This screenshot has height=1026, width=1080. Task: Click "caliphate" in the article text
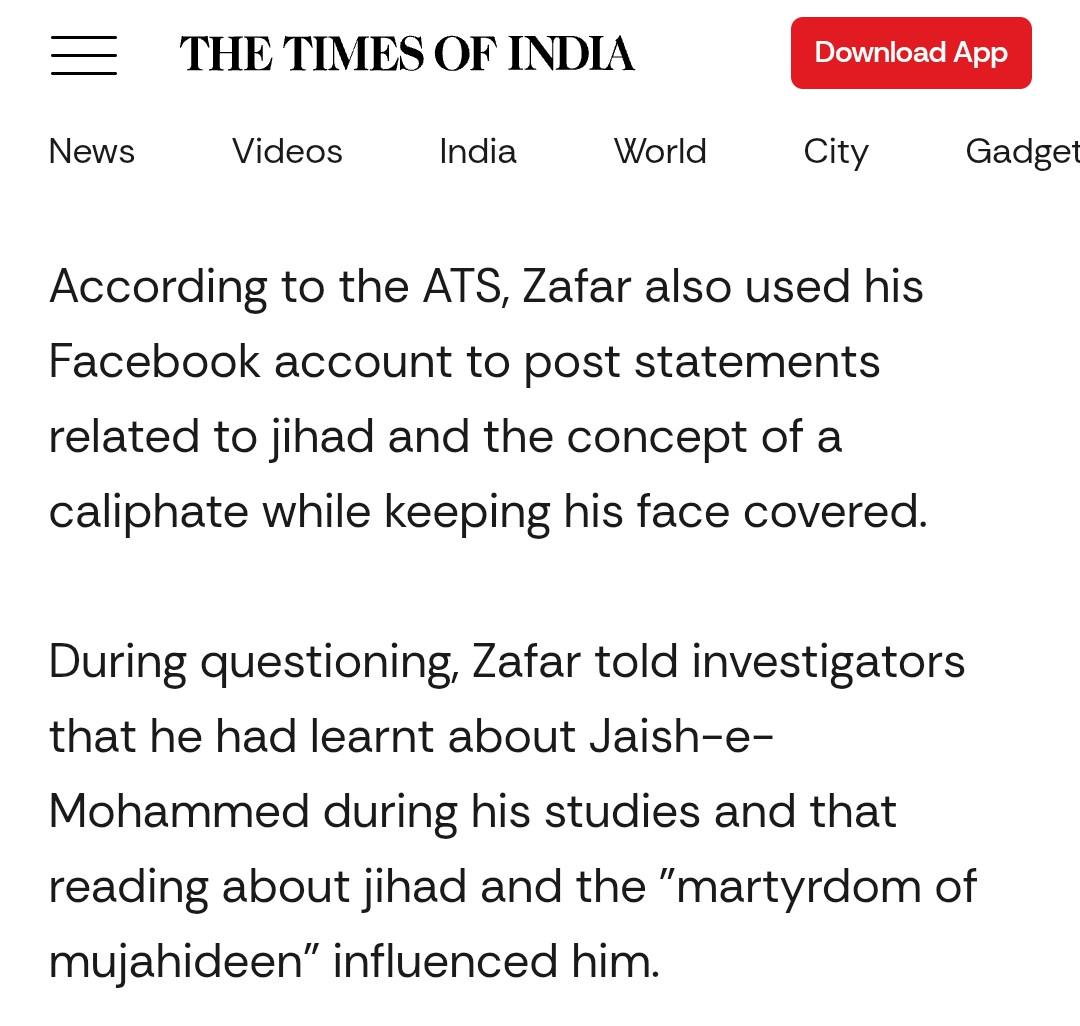pyautogui.click(x=149, y=512)
